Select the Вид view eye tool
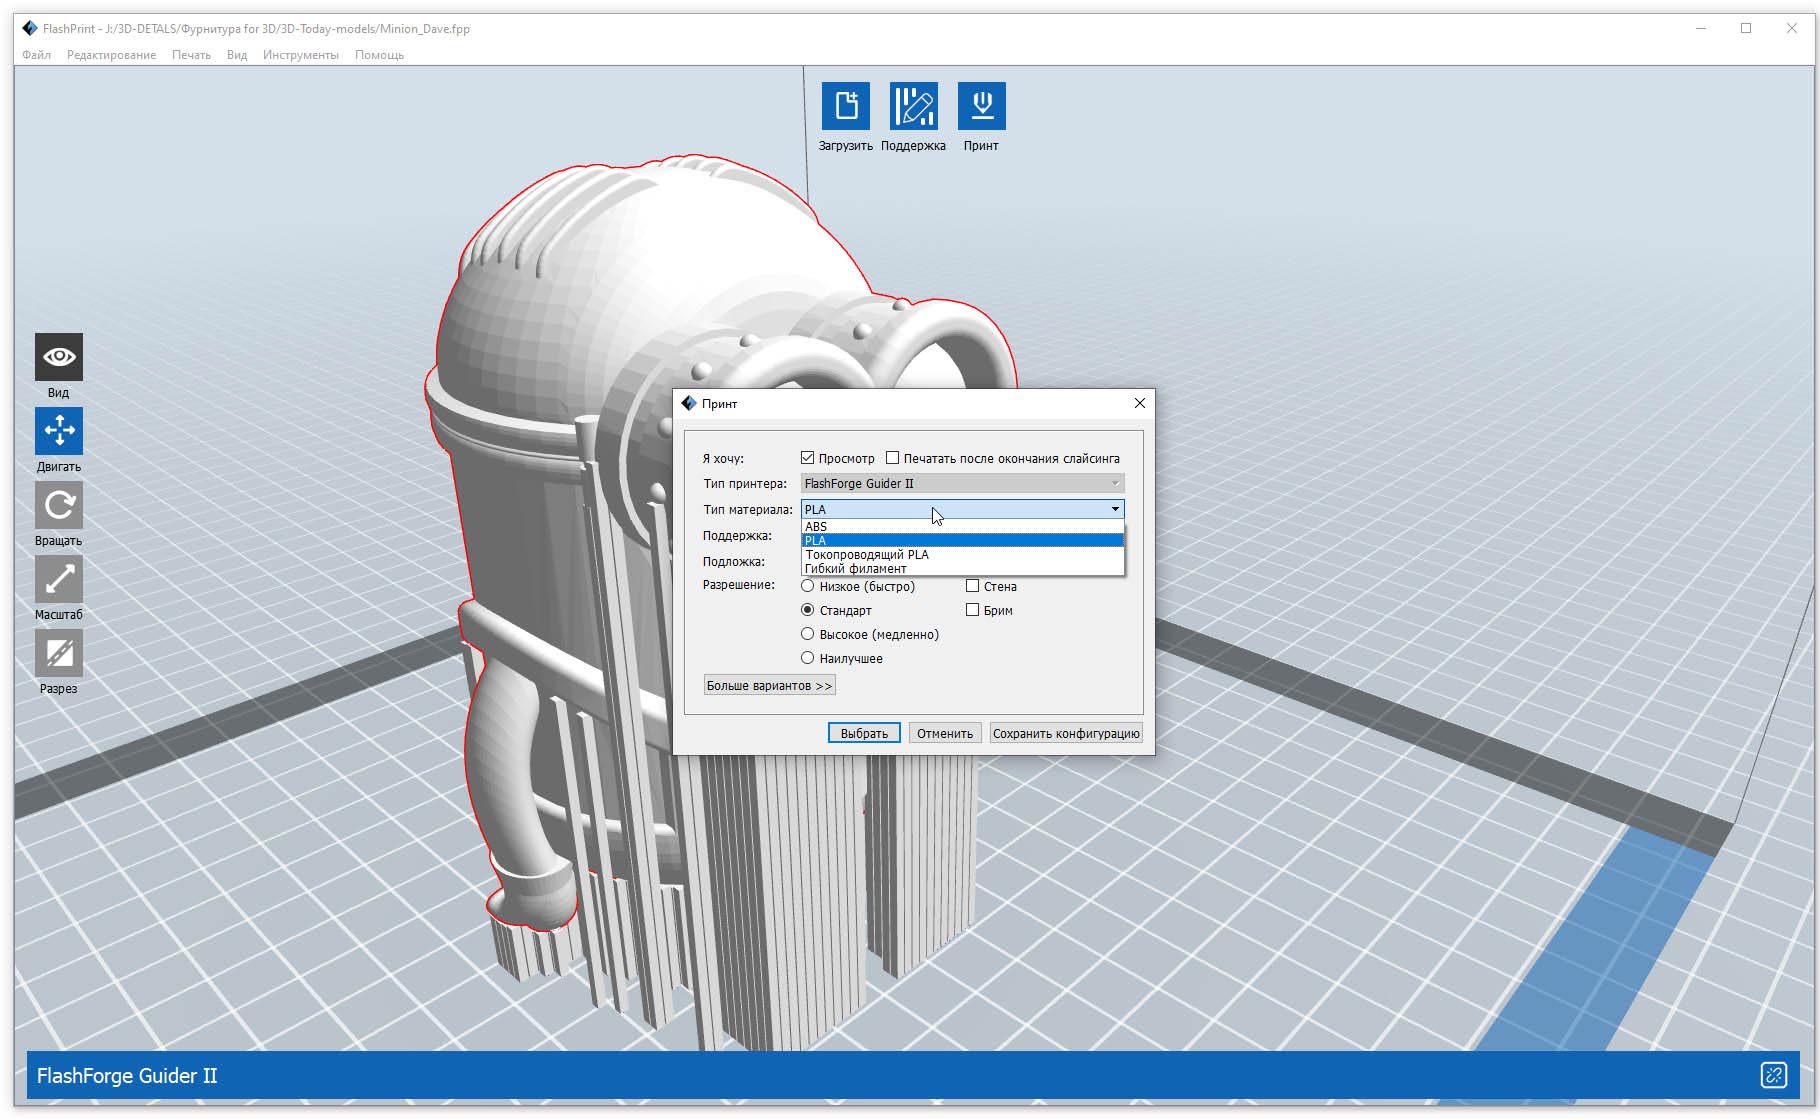 pyautogui.click(x=59, y=357)
